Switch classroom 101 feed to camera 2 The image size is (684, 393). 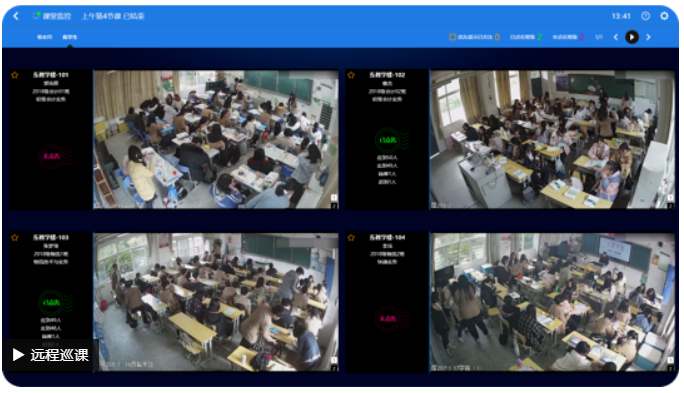point(334,205)
